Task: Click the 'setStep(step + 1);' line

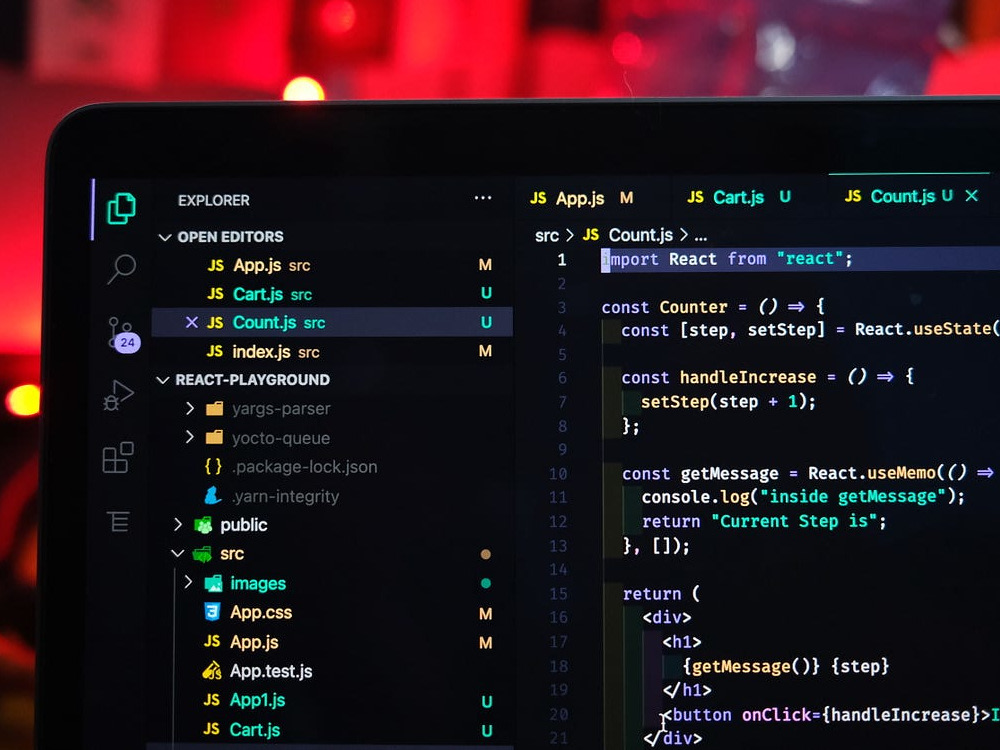Action: click(x=728, y=401)
